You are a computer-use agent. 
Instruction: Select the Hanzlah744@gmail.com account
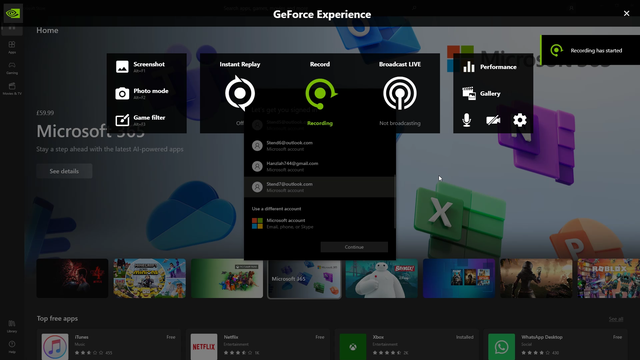[x=319, y=166]
